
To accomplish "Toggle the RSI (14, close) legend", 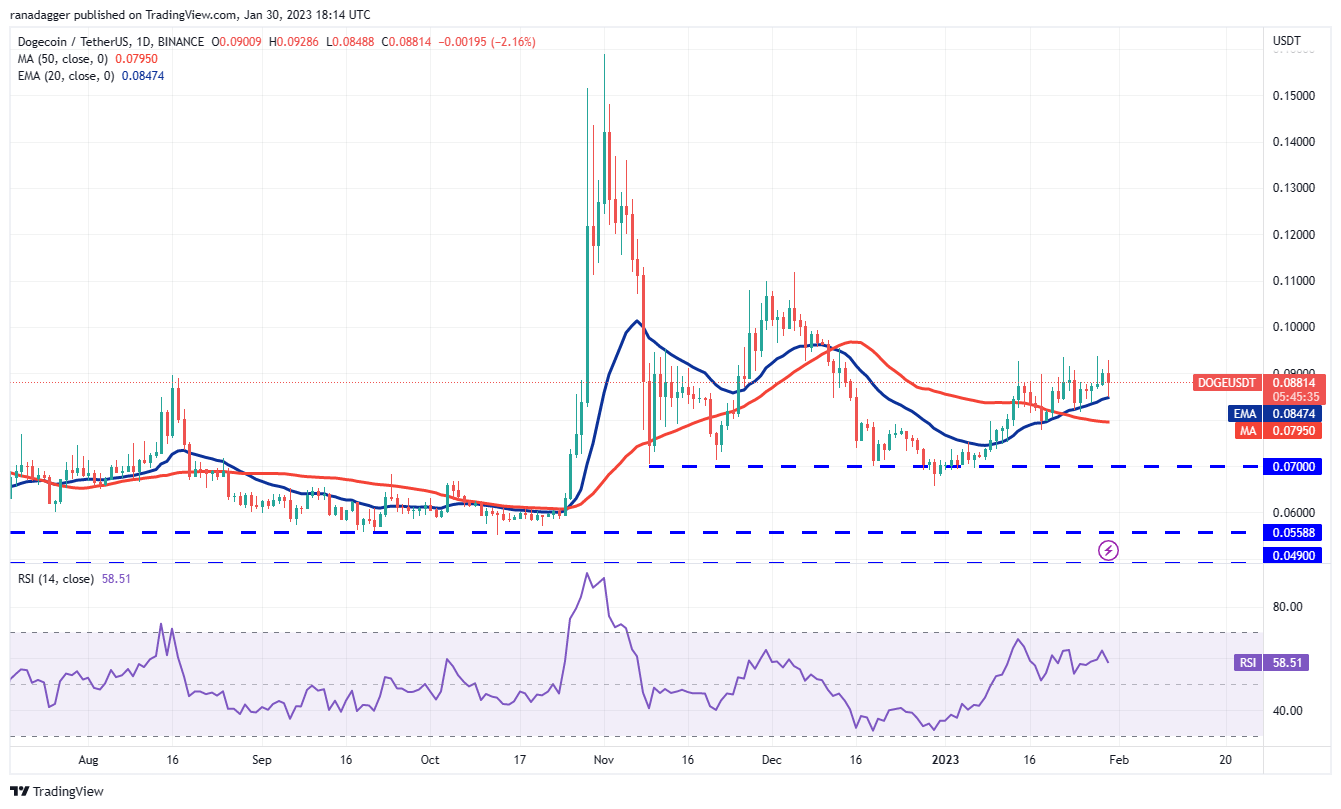I will coord(56,579).
